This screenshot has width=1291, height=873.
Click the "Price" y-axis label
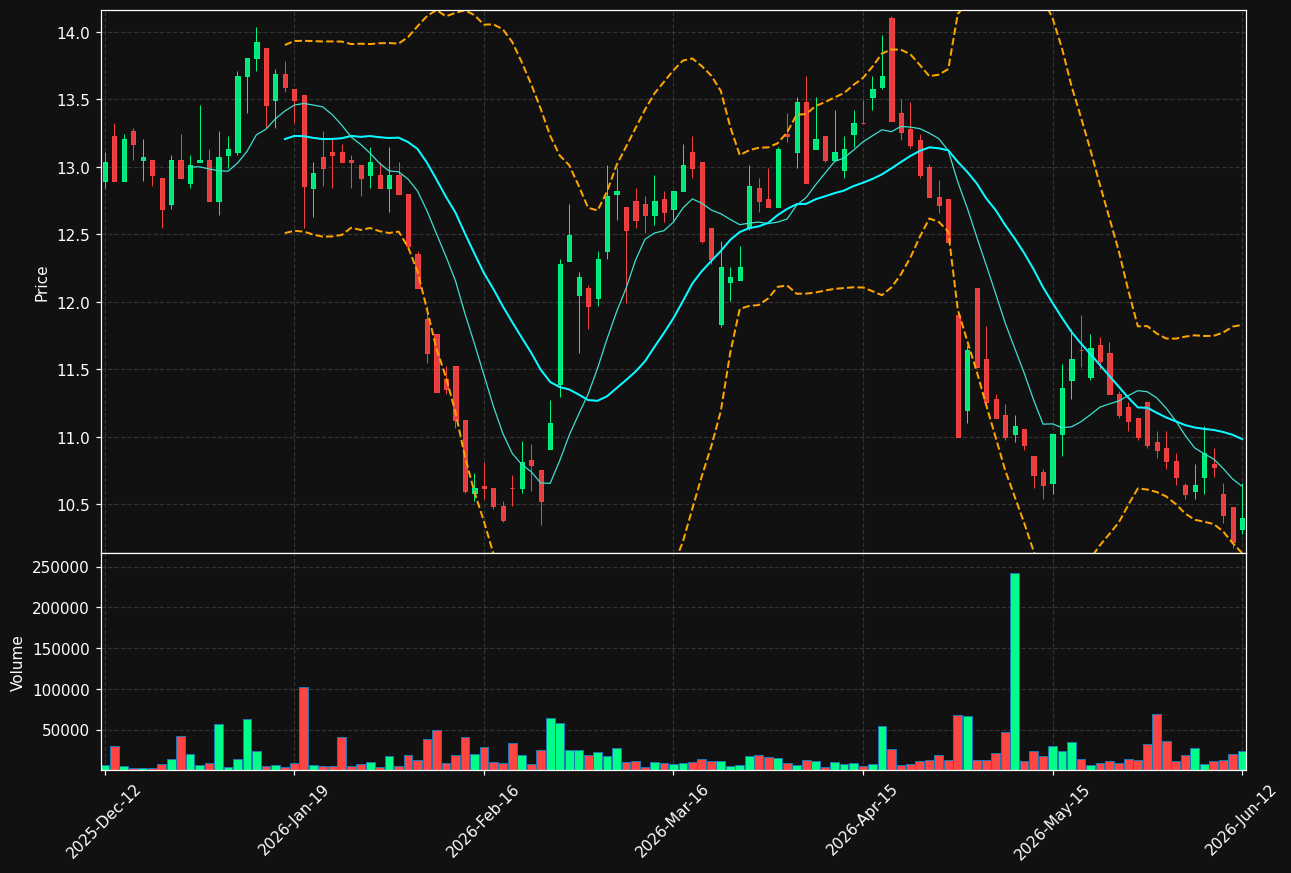pyautogui.click(x=42, y=283)
